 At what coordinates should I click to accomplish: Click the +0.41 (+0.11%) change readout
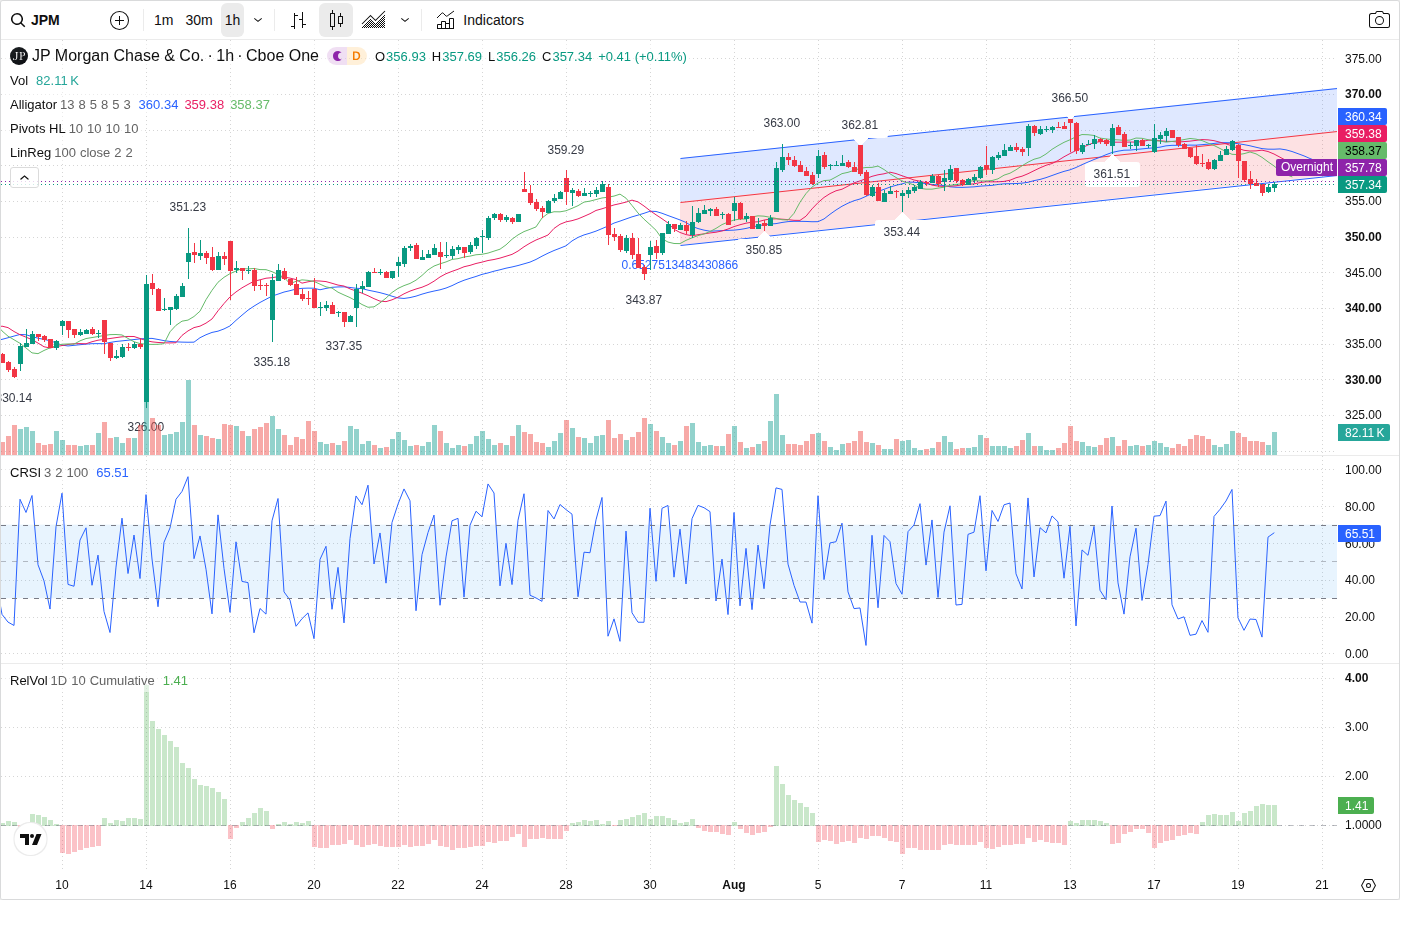point(642,57)
